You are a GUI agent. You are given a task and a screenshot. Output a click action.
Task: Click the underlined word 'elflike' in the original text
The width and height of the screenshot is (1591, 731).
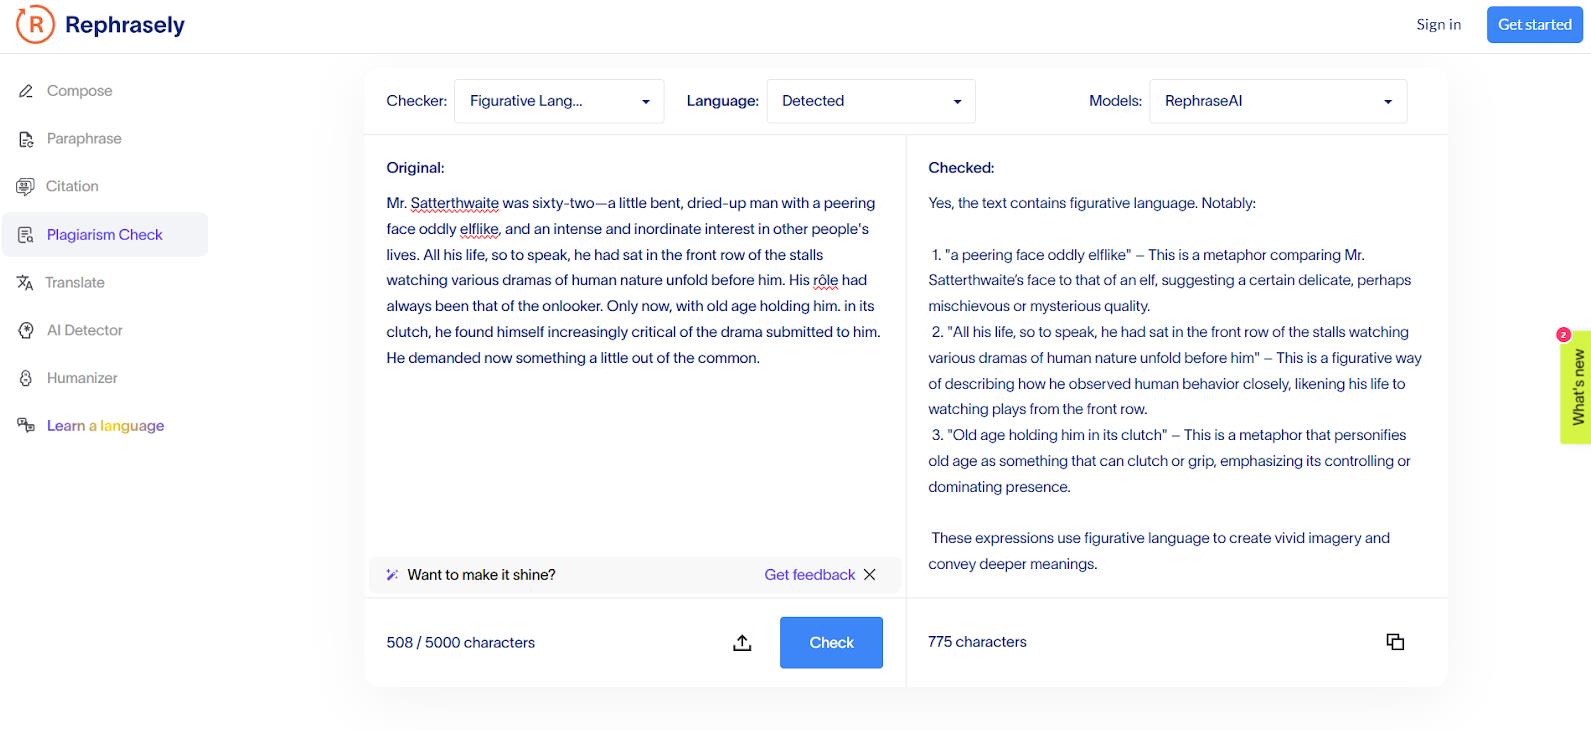[x=479, y=229]
